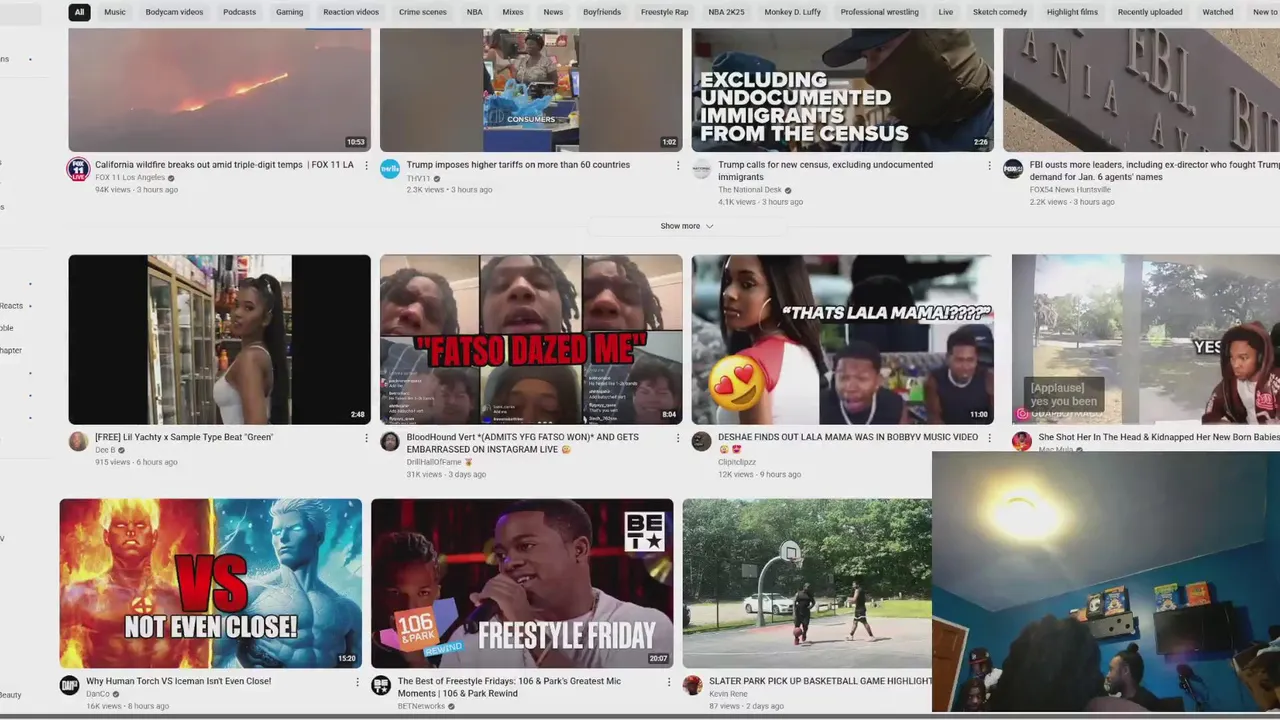1280x720 pixels.
Task: Open The Best of Freestyle Fridays title
Action: tap(509, 687)
